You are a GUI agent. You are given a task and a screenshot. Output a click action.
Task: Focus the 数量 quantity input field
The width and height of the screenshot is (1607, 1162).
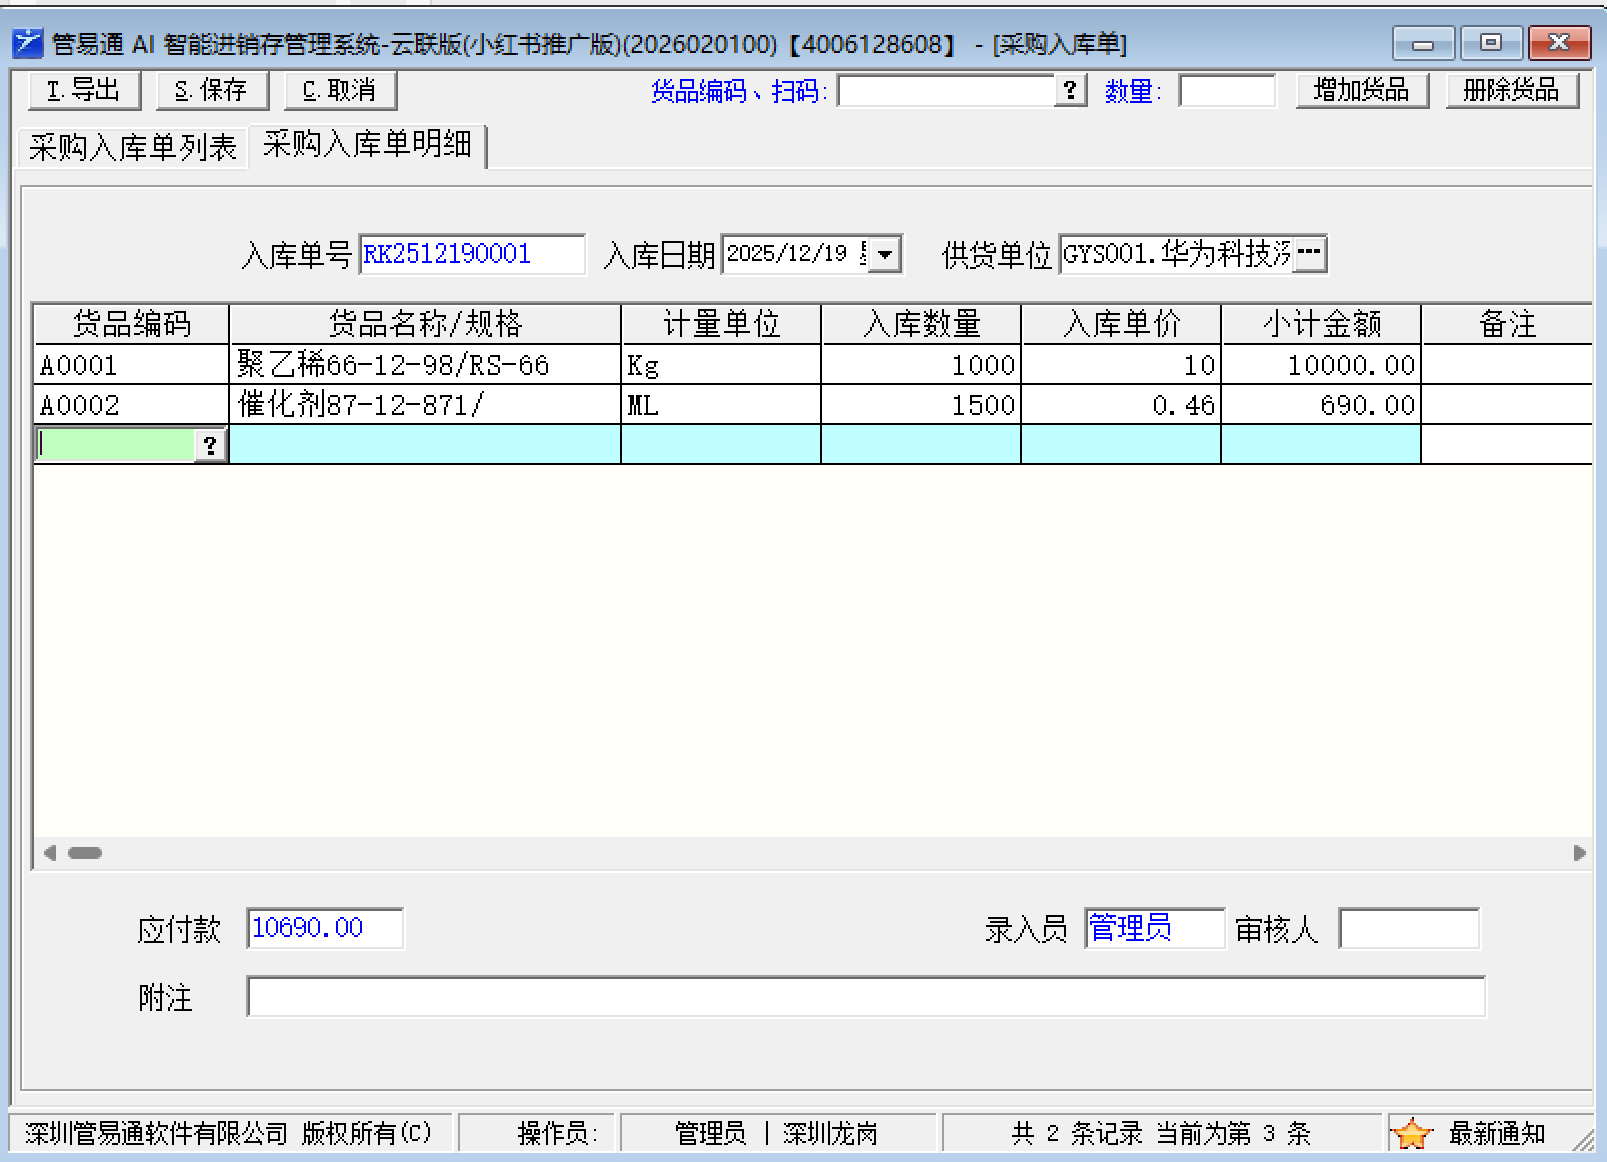coord(1227,91)
